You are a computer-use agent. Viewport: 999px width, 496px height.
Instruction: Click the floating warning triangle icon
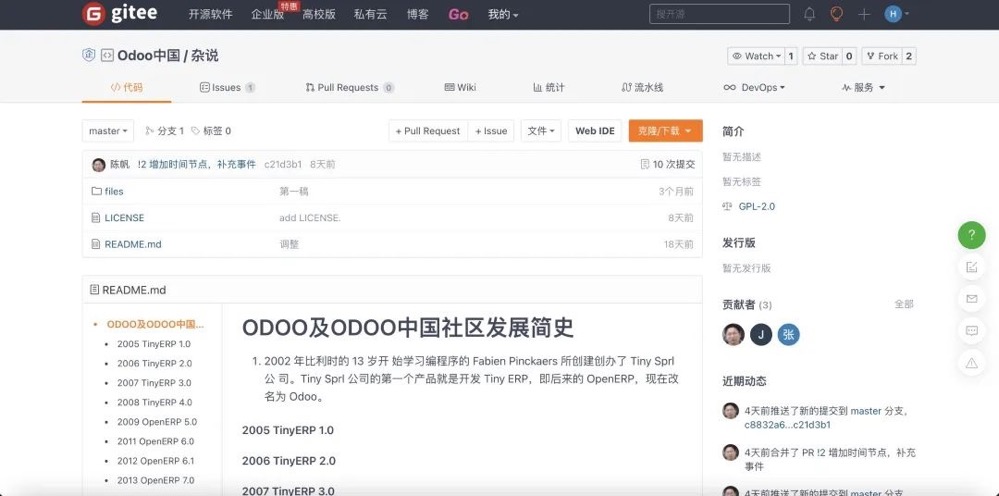[971, 363]
